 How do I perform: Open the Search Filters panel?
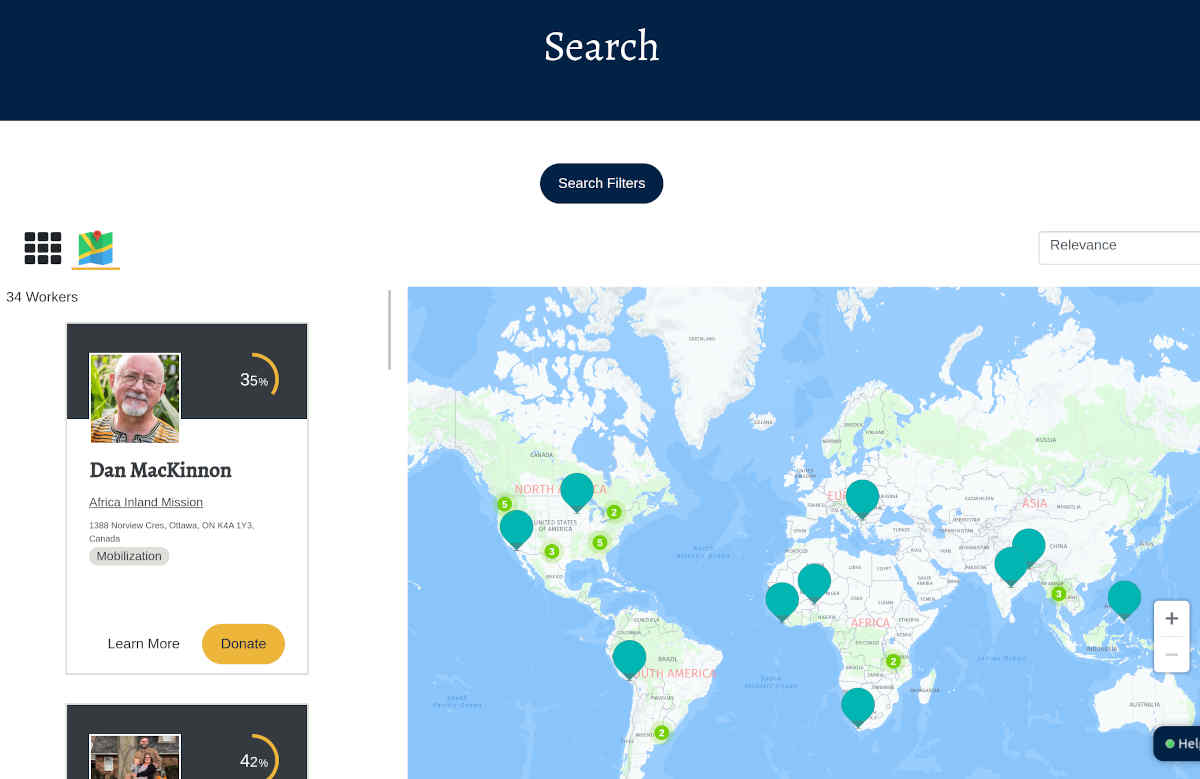[601, 183]
